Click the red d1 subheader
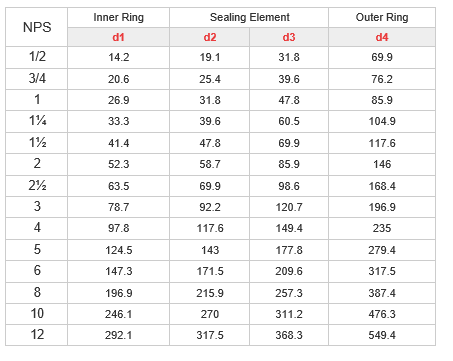Viewport: 453px width, 361px height. [118, 37]
